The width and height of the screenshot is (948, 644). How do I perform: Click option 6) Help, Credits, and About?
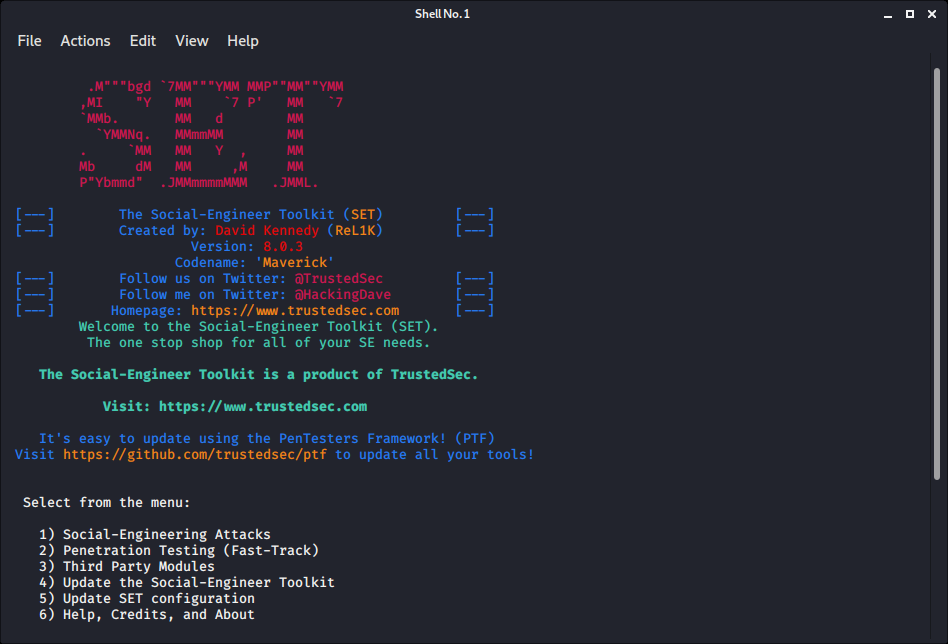tap(147, 614)
